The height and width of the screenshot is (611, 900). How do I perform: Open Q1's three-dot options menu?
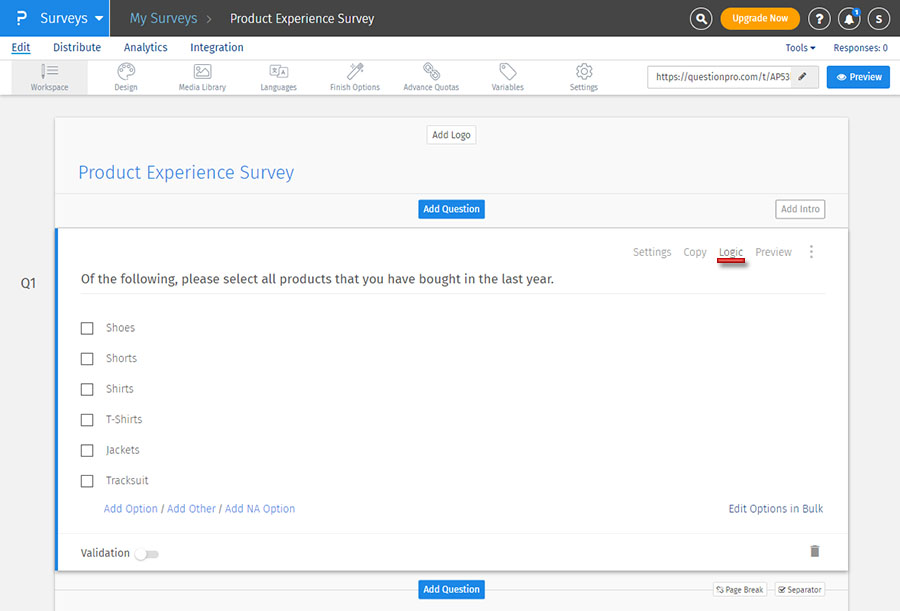tap(811, 252)
